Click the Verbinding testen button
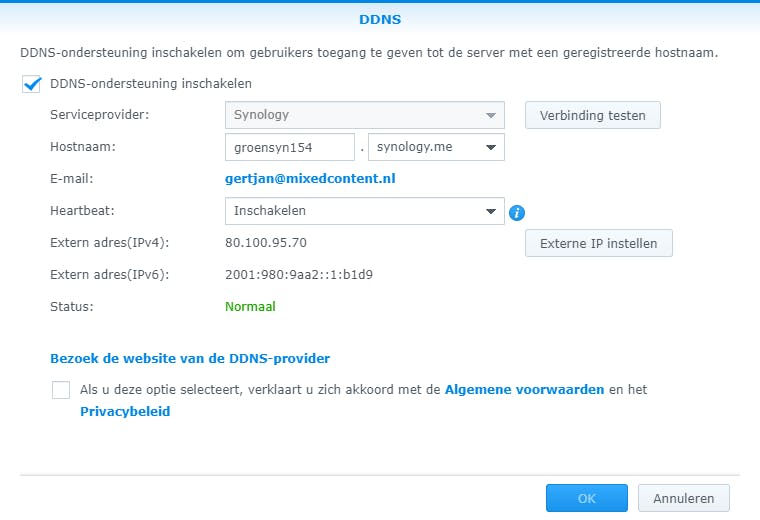This screenshot has width=760, height=520. 592,115
